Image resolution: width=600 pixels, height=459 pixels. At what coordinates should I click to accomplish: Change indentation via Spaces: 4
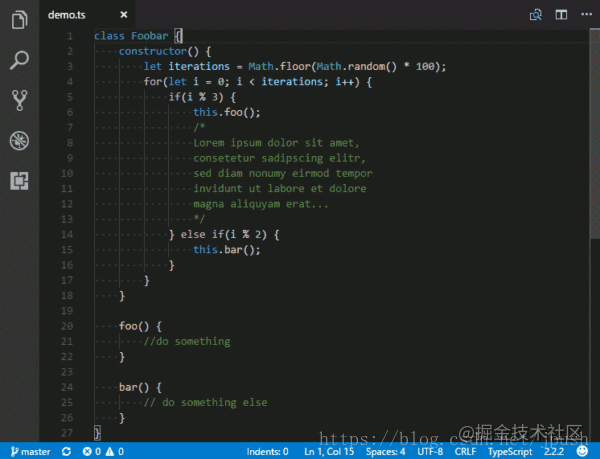(385, 452)
